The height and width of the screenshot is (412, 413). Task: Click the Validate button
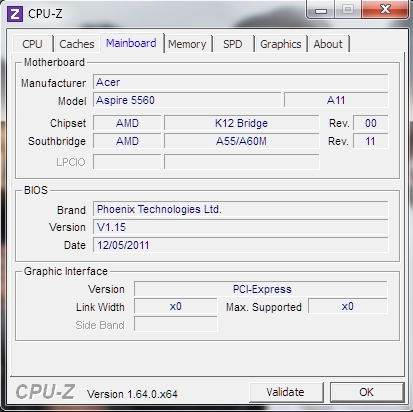tap(286, 392)
